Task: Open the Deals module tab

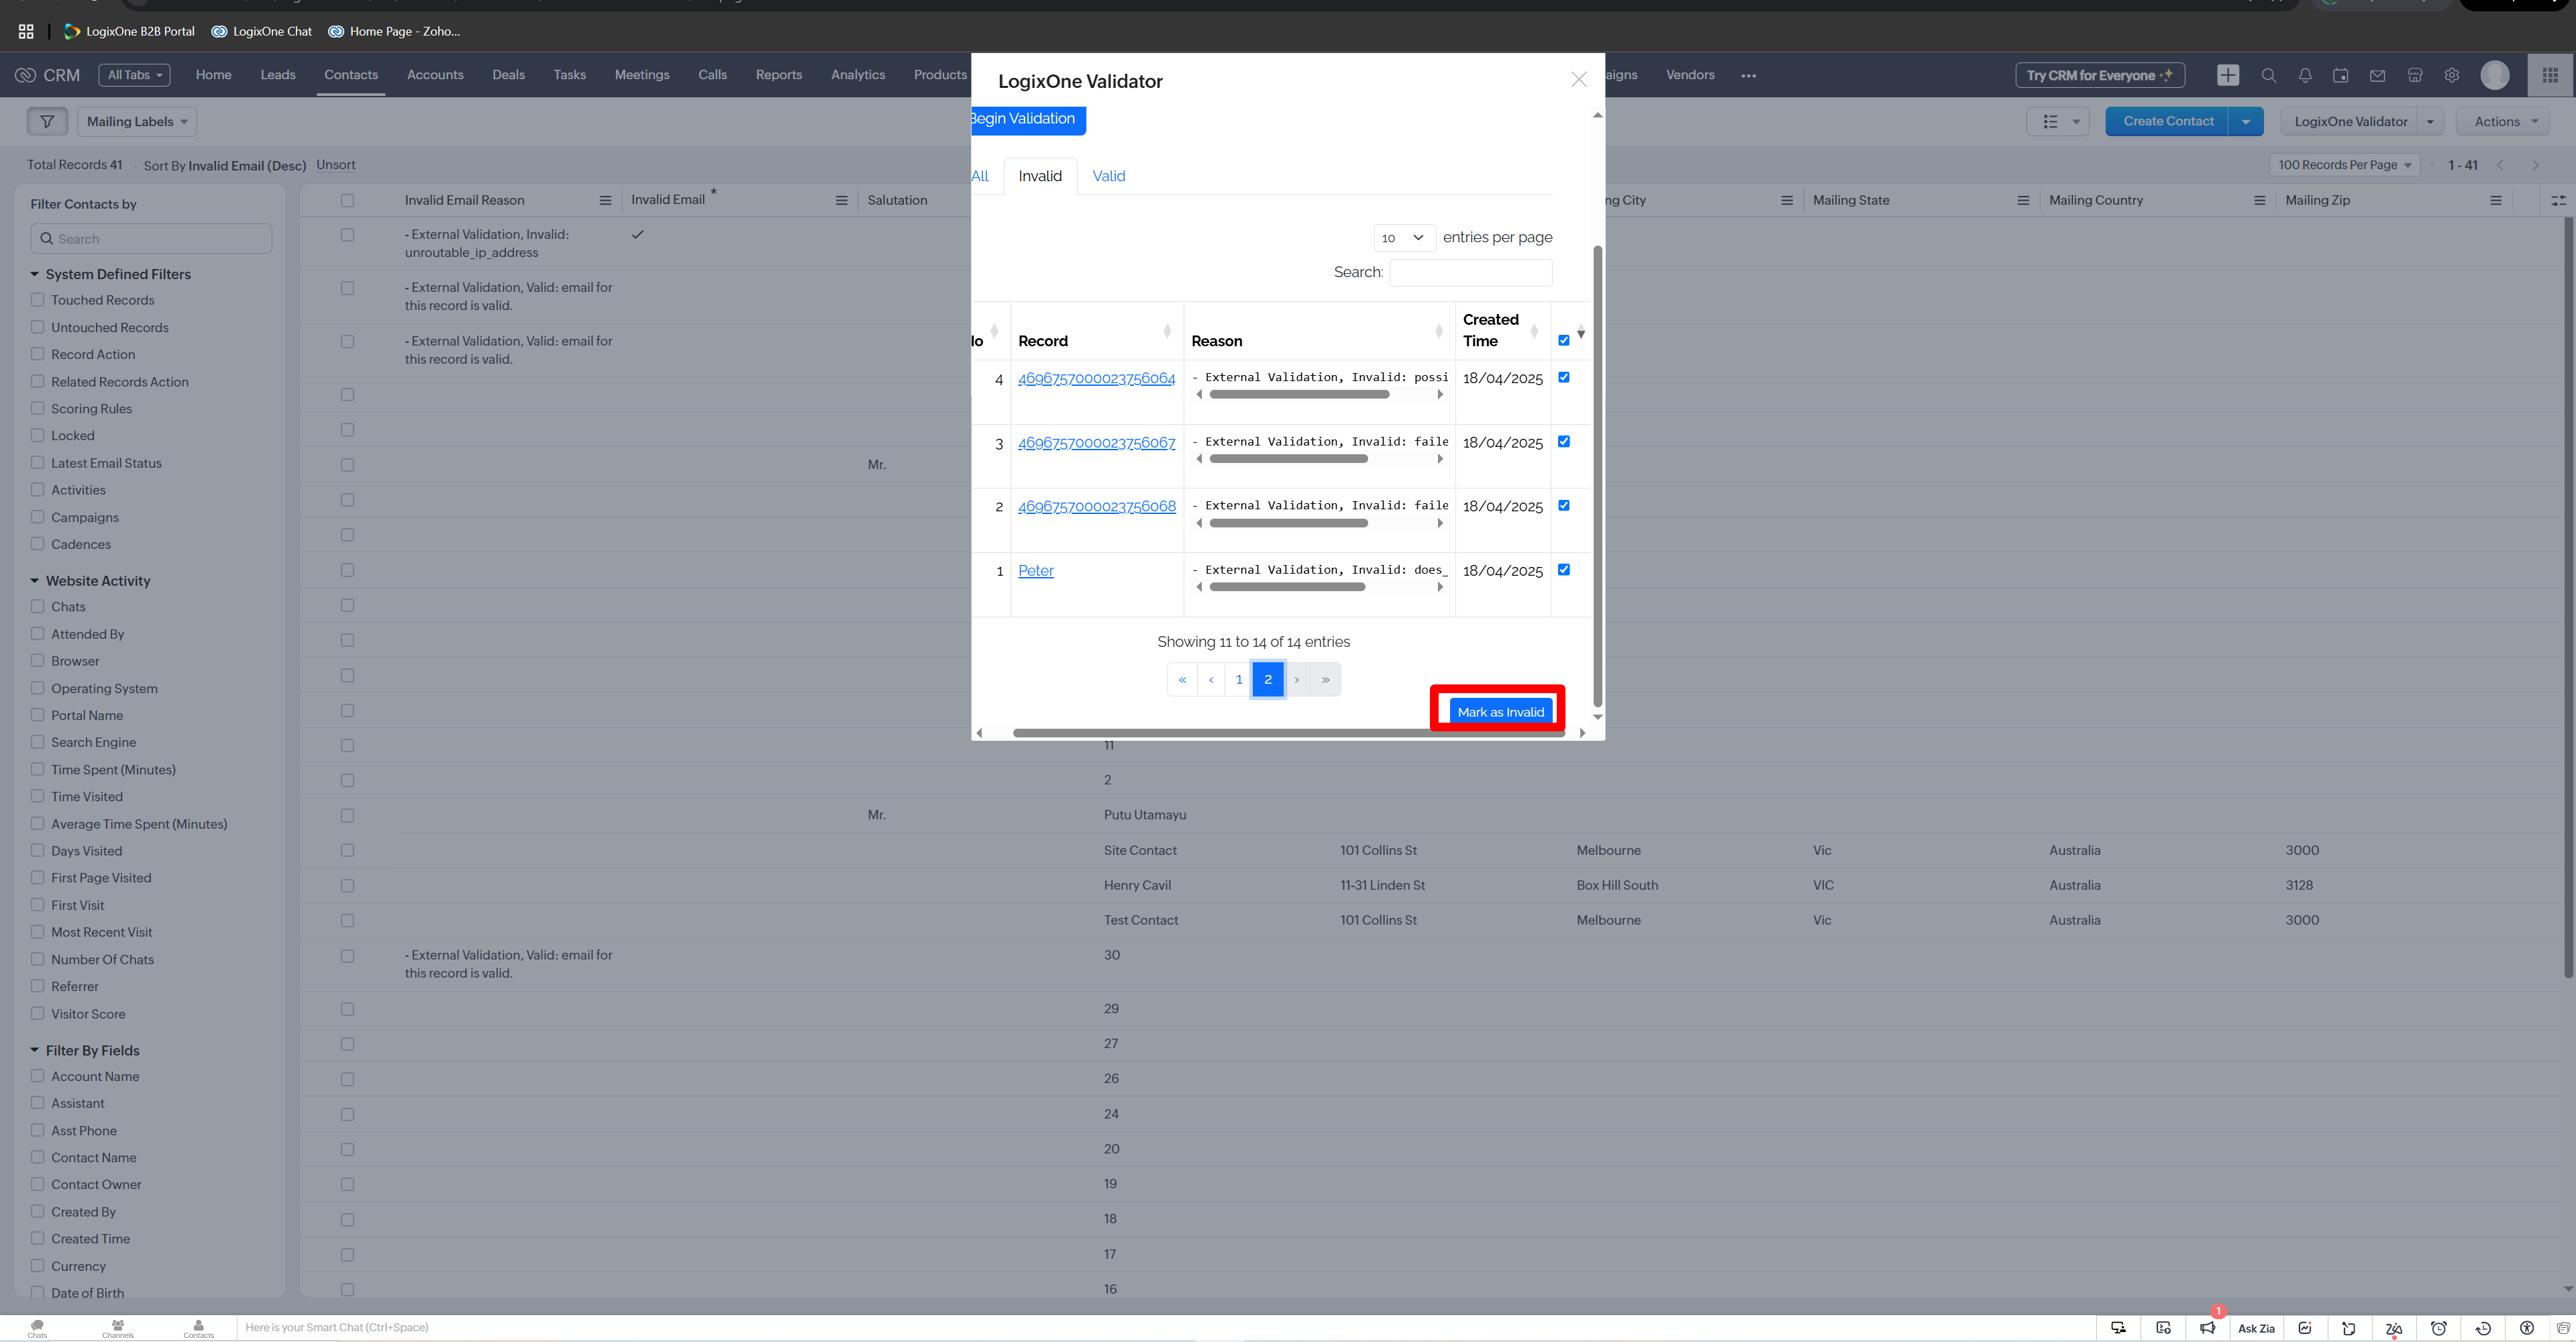Action: pos(508,75)
